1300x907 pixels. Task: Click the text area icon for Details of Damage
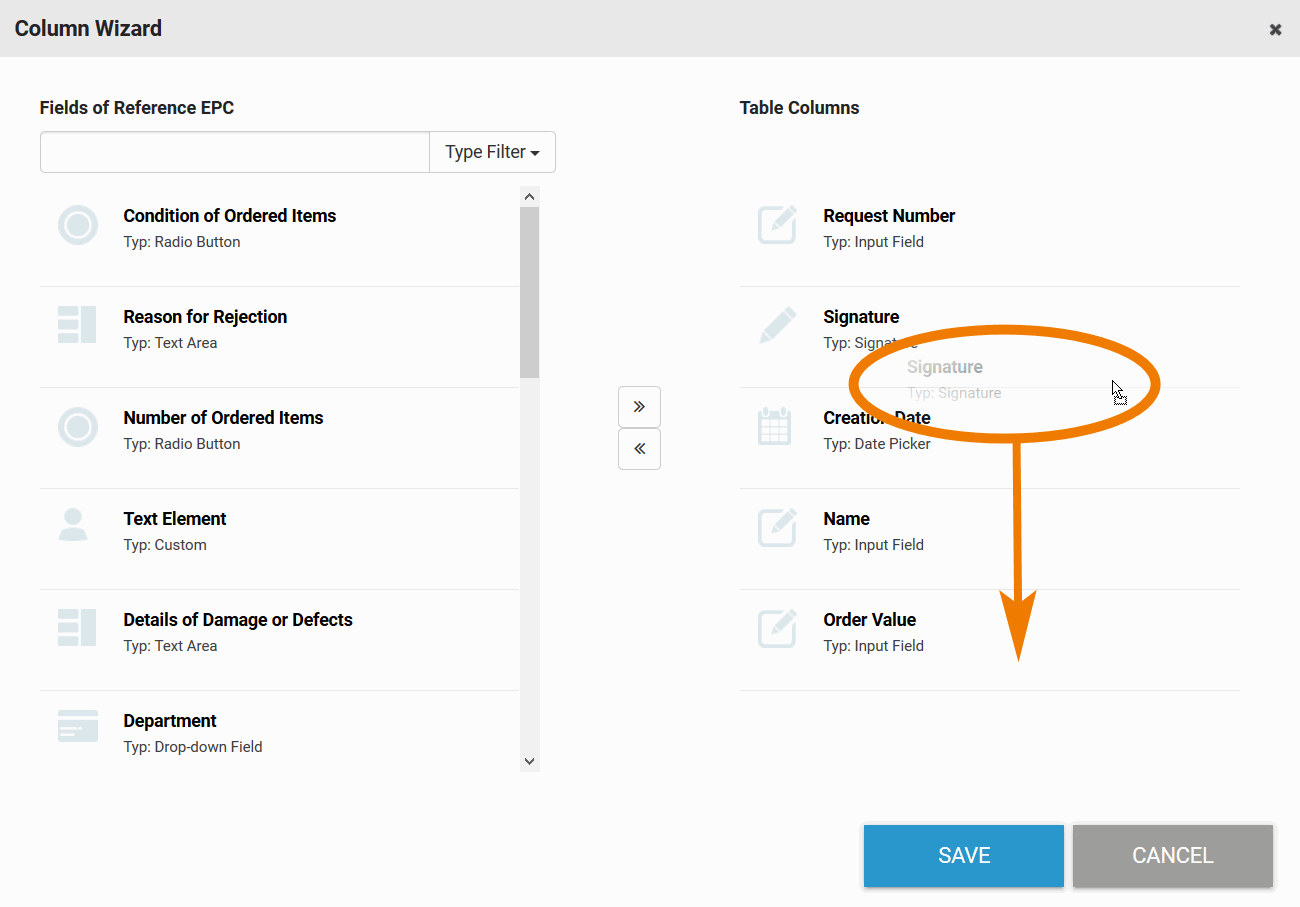(78, 628)
